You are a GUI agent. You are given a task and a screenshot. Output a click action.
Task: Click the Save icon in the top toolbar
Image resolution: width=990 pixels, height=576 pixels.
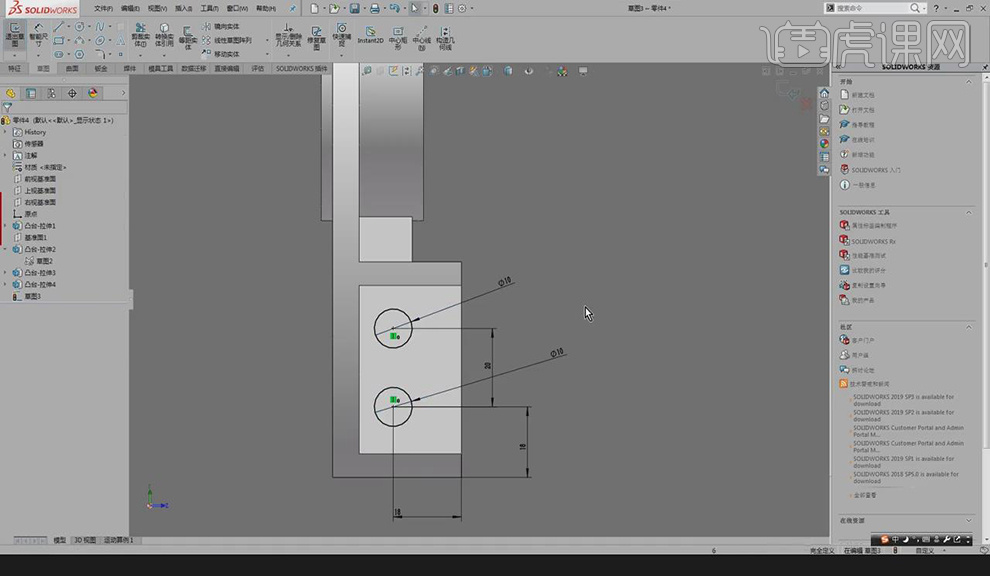tap(355, 8)
